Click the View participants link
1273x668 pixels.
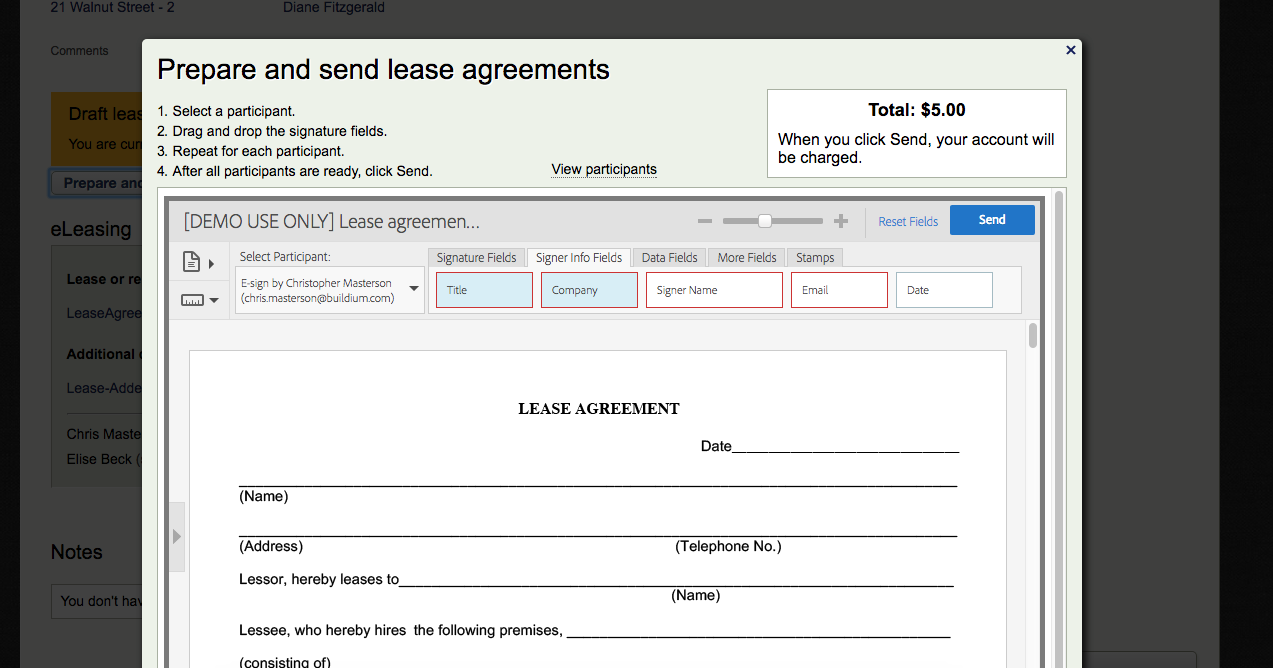[x=604, y=170]
